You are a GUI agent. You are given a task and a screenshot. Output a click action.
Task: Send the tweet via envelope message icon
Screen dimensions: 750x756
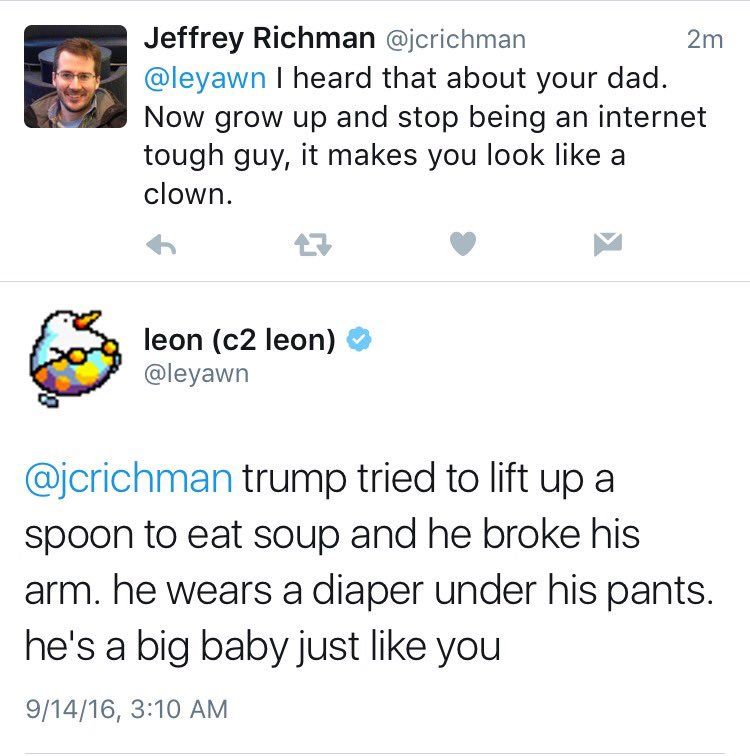(611, 243)
